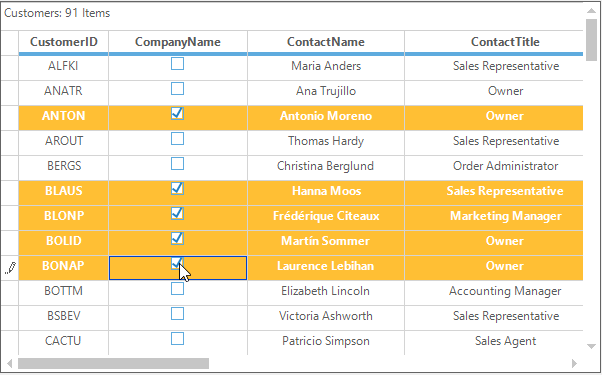Click the Accounting Manager title cell
The width and height of the screenshot is (602, 375).
[494, 293]
